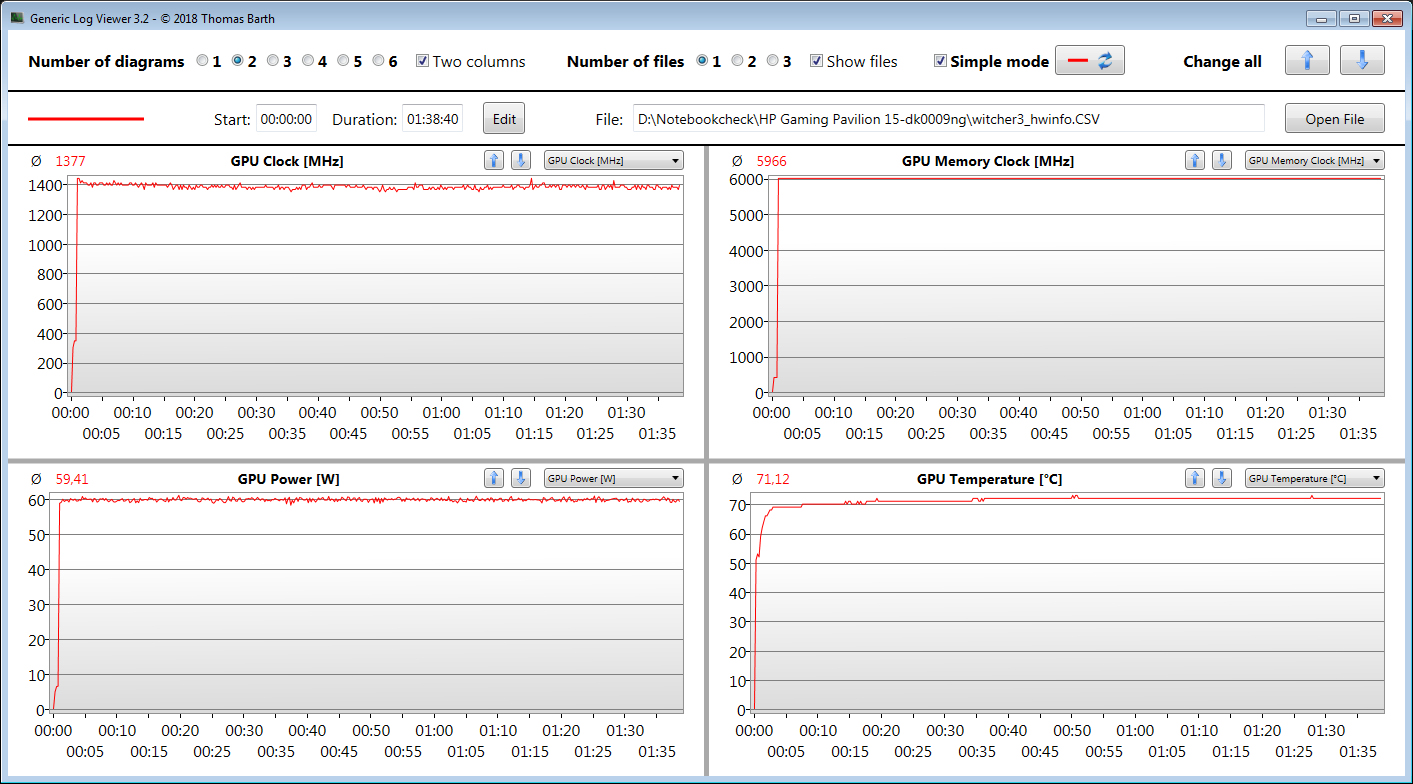Click down arrow in GPU Memory Clock diagram

1222,161
